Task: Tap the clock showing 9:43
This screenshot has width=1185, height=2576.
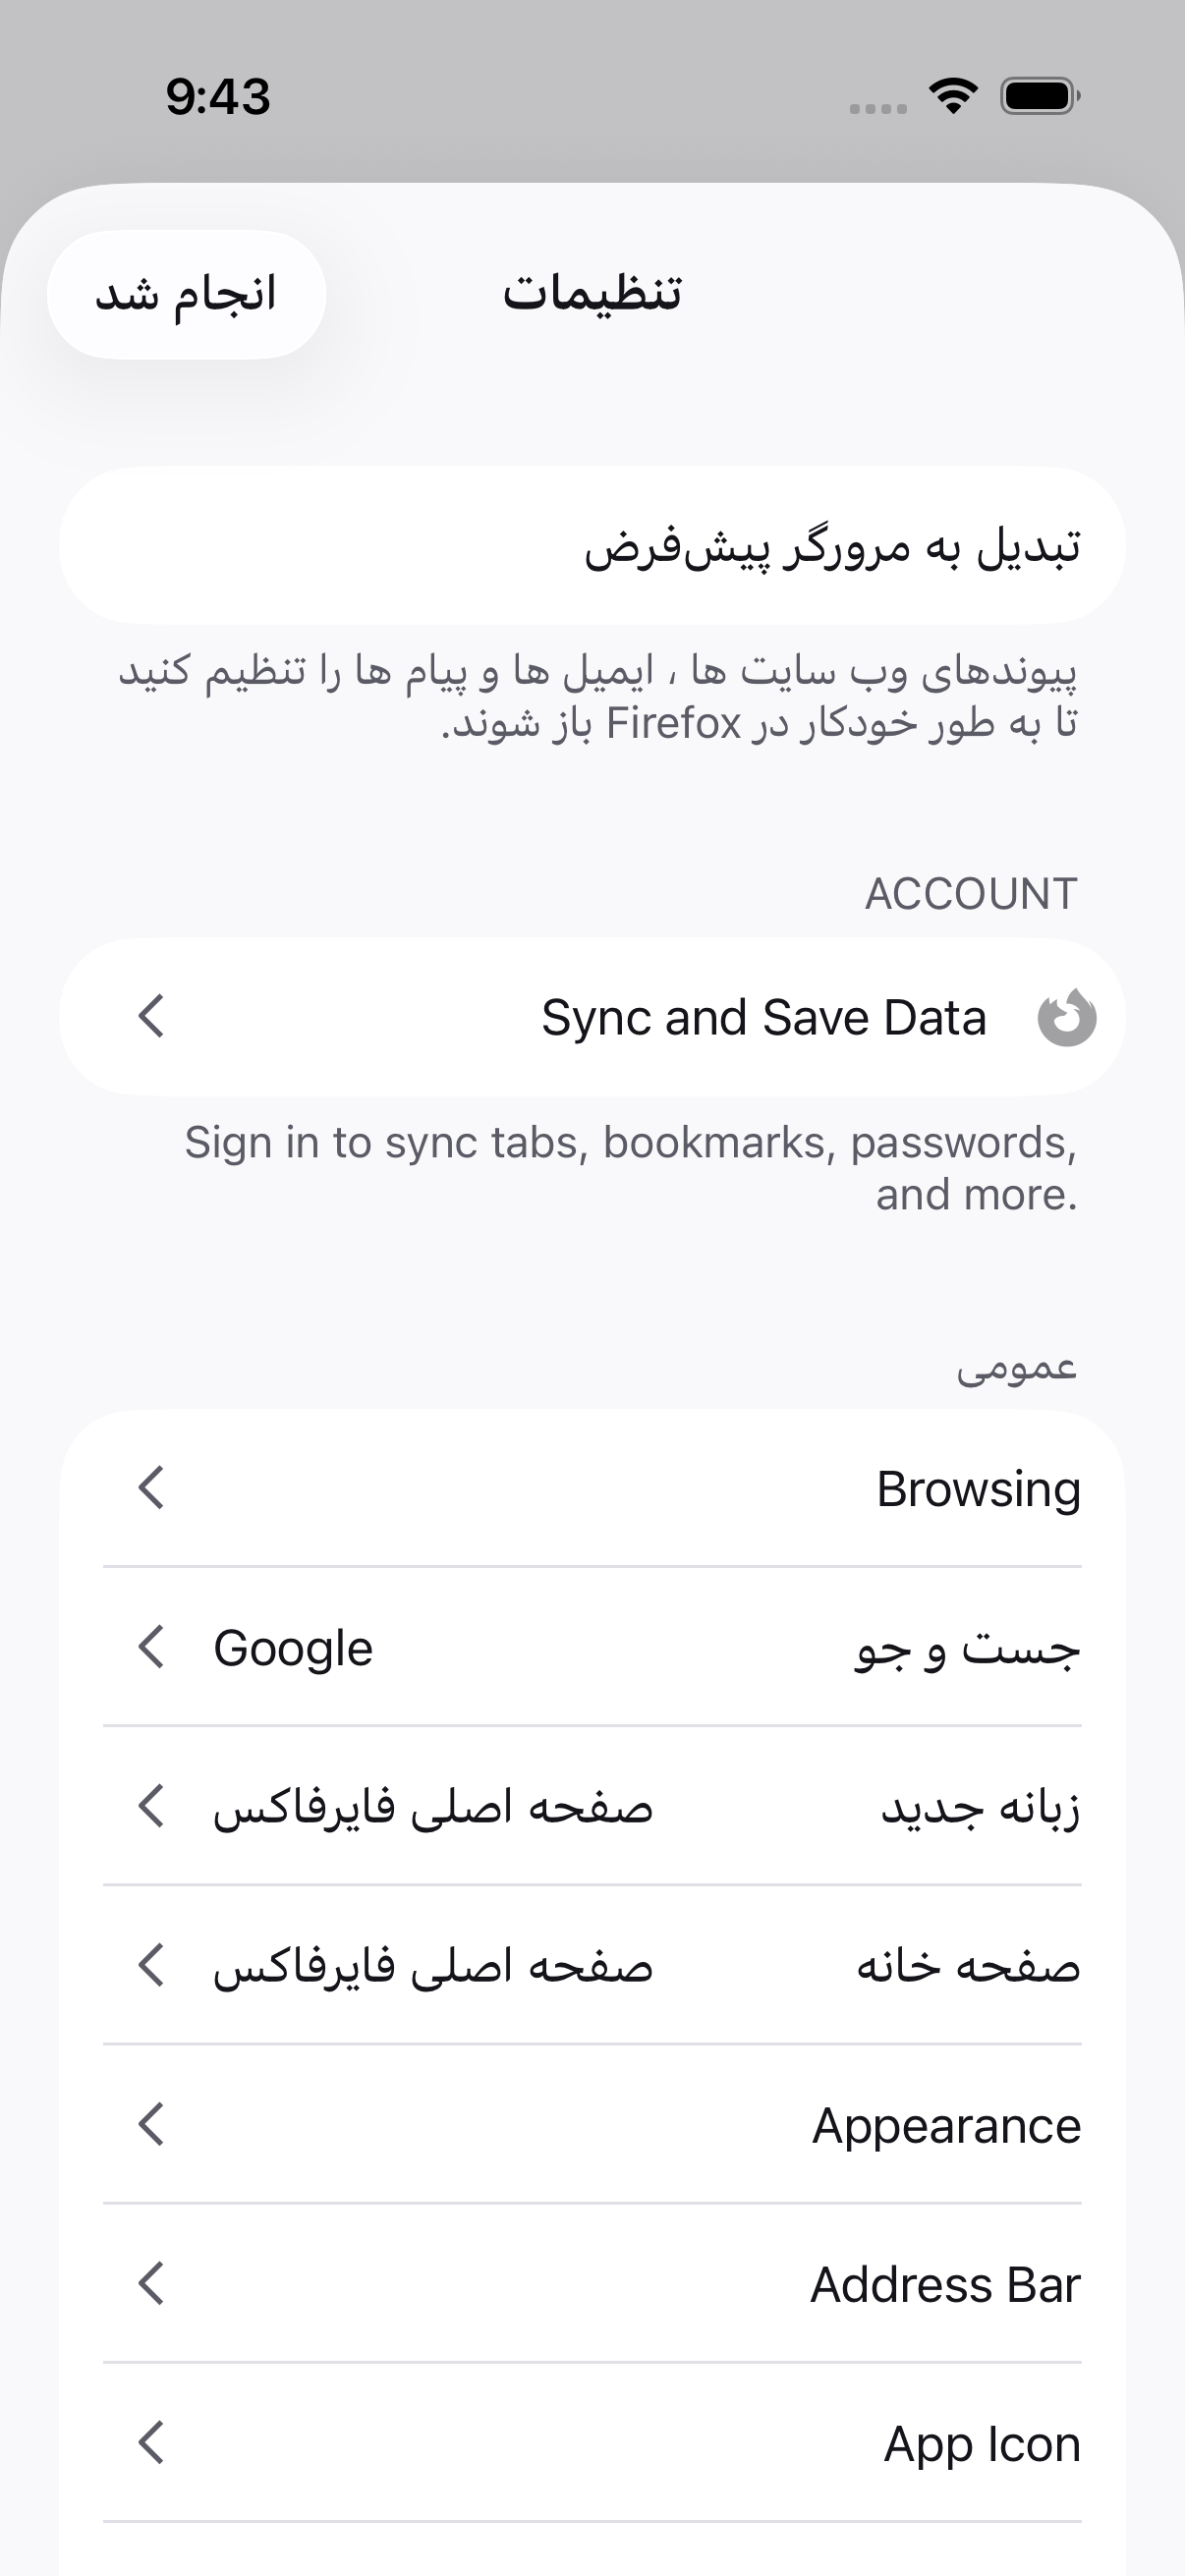Action: 218,97
